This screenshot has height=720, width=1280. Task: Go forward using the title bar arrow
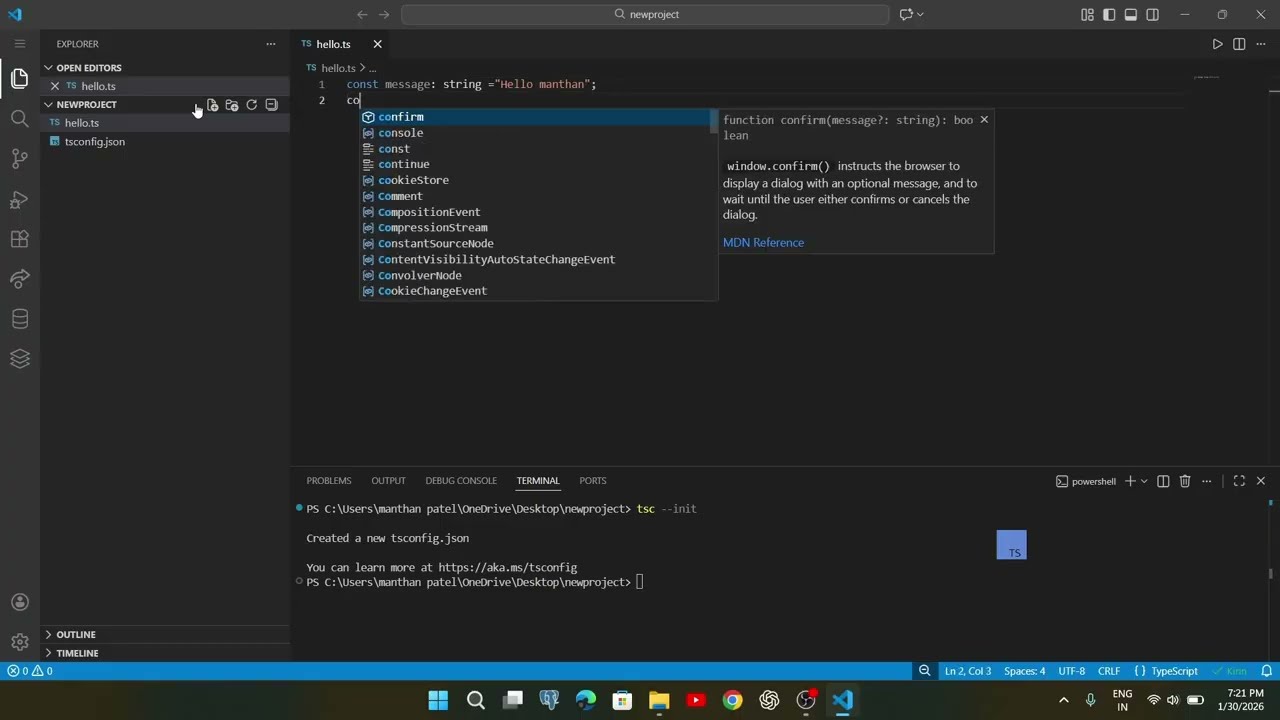tap(386, 15)
